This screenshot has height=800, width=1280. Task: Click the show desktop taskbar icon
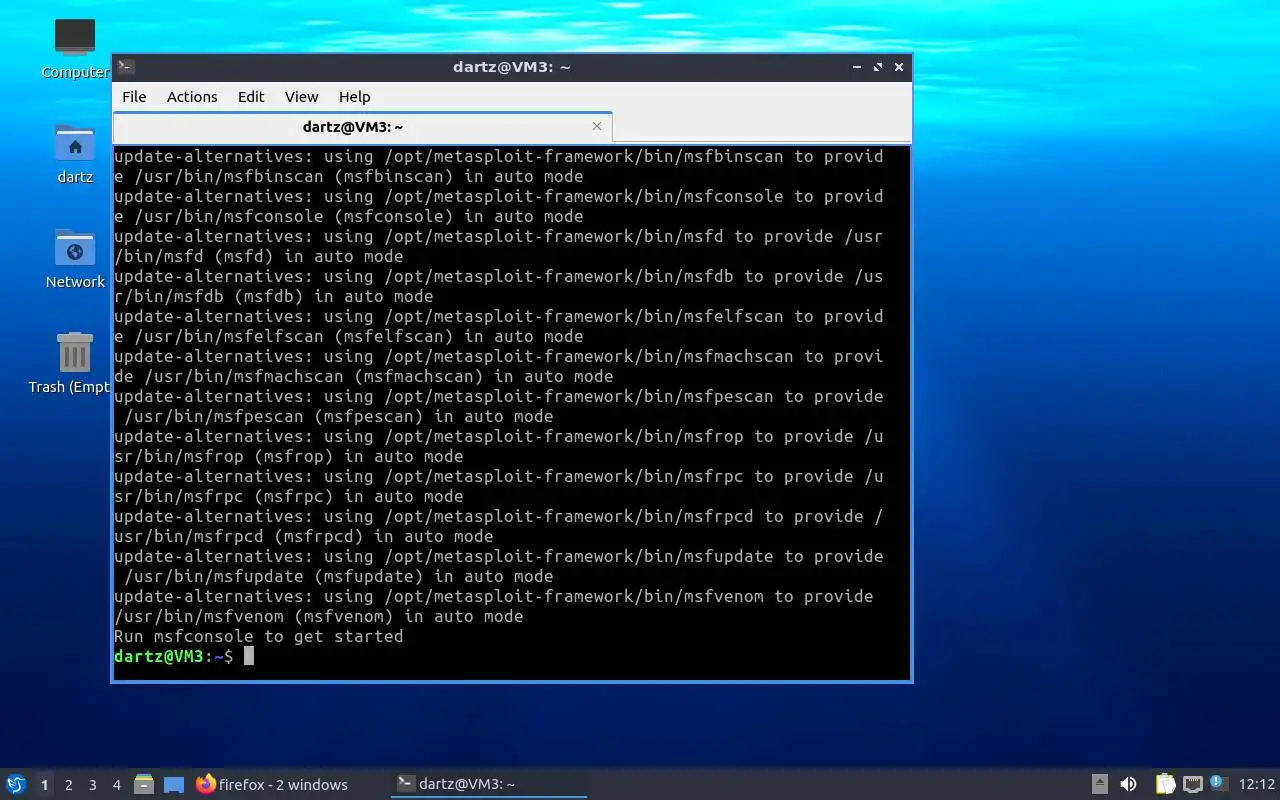[x=174, y=784]
